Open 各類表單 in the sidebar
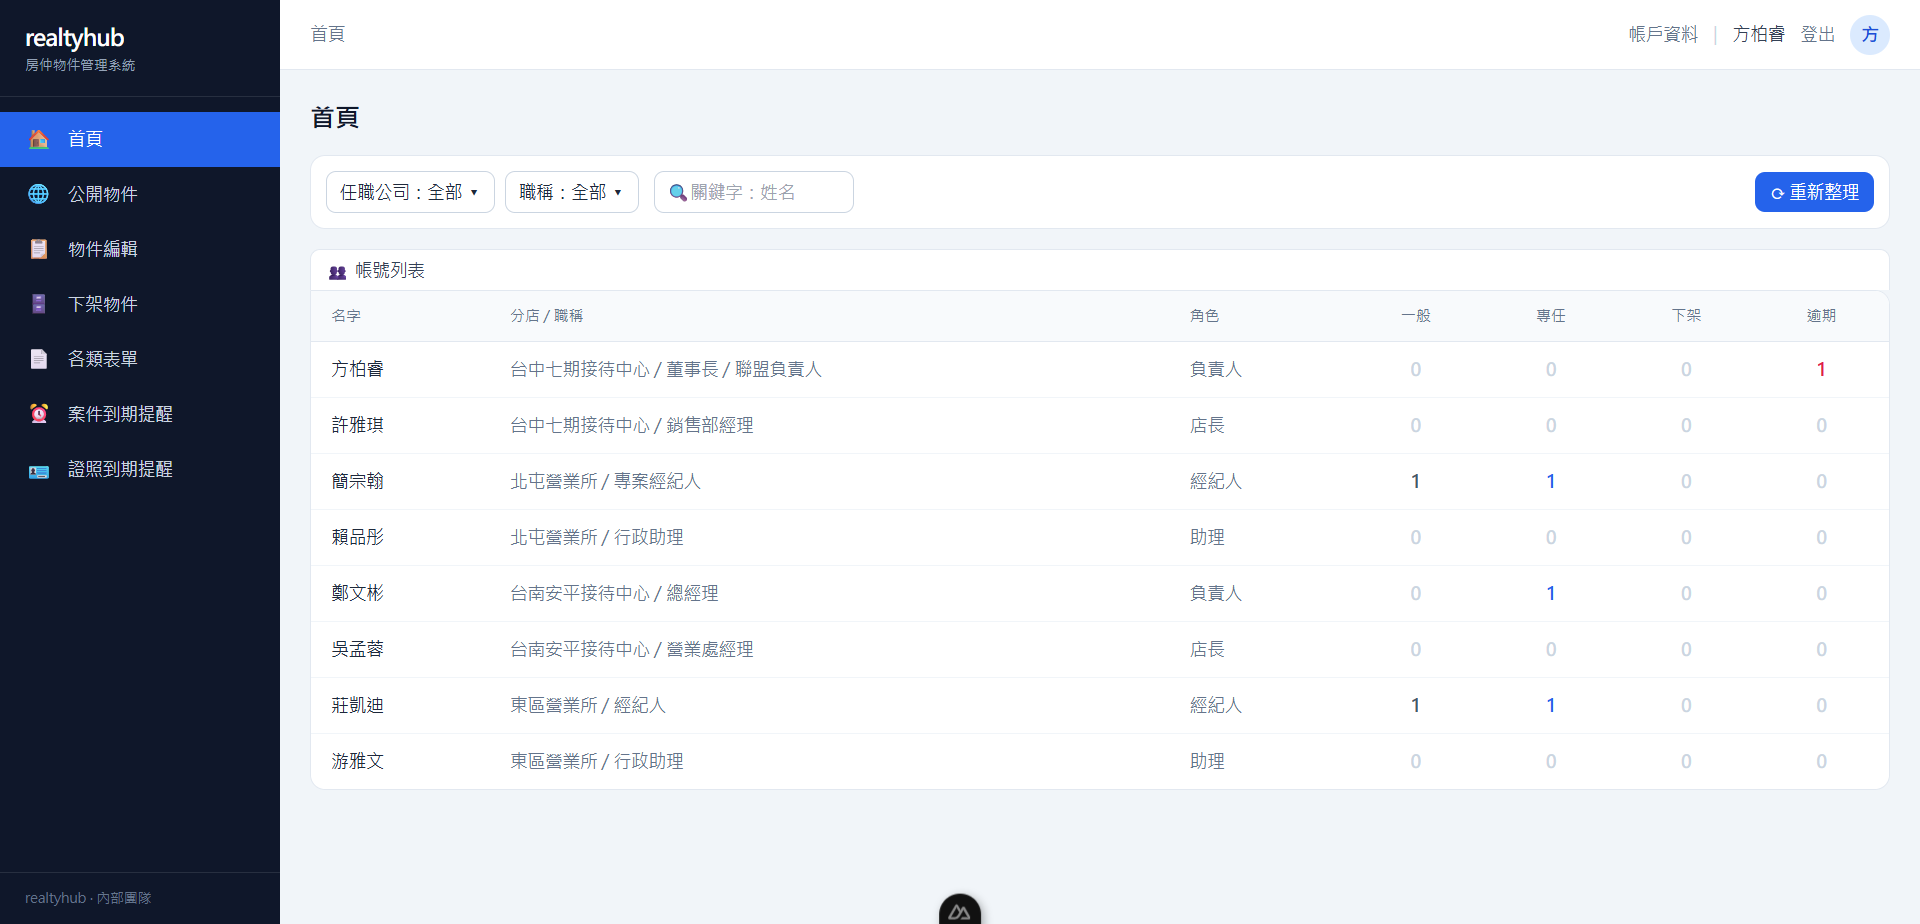 coord(140,359)
